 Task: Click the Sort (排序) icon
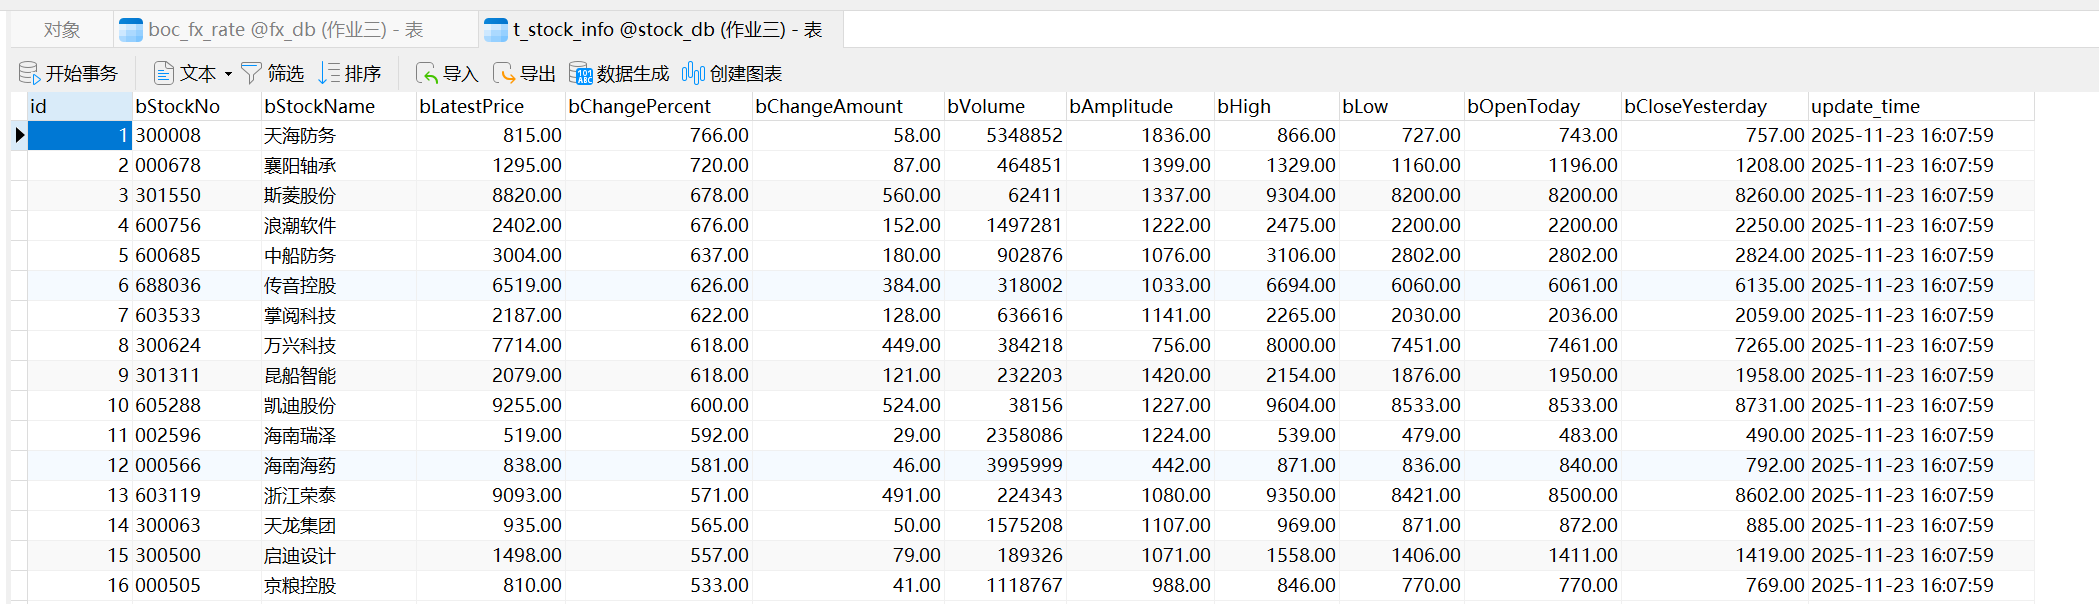329,73
